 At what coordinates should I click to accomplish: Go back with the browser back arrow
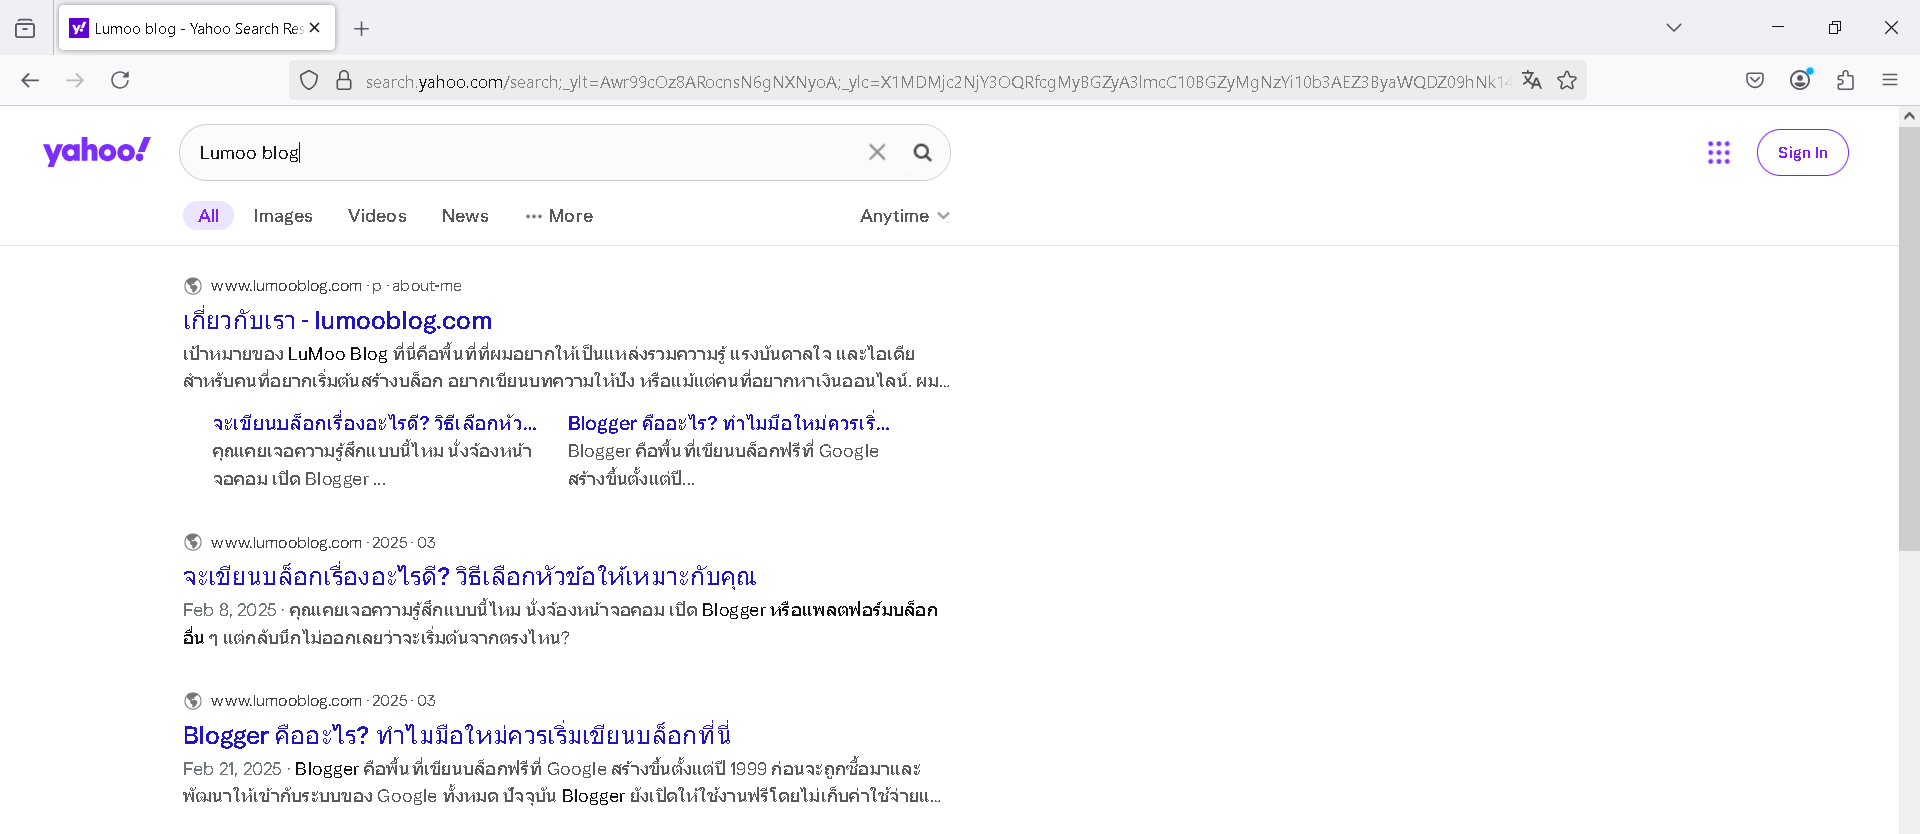pos(30,80)
